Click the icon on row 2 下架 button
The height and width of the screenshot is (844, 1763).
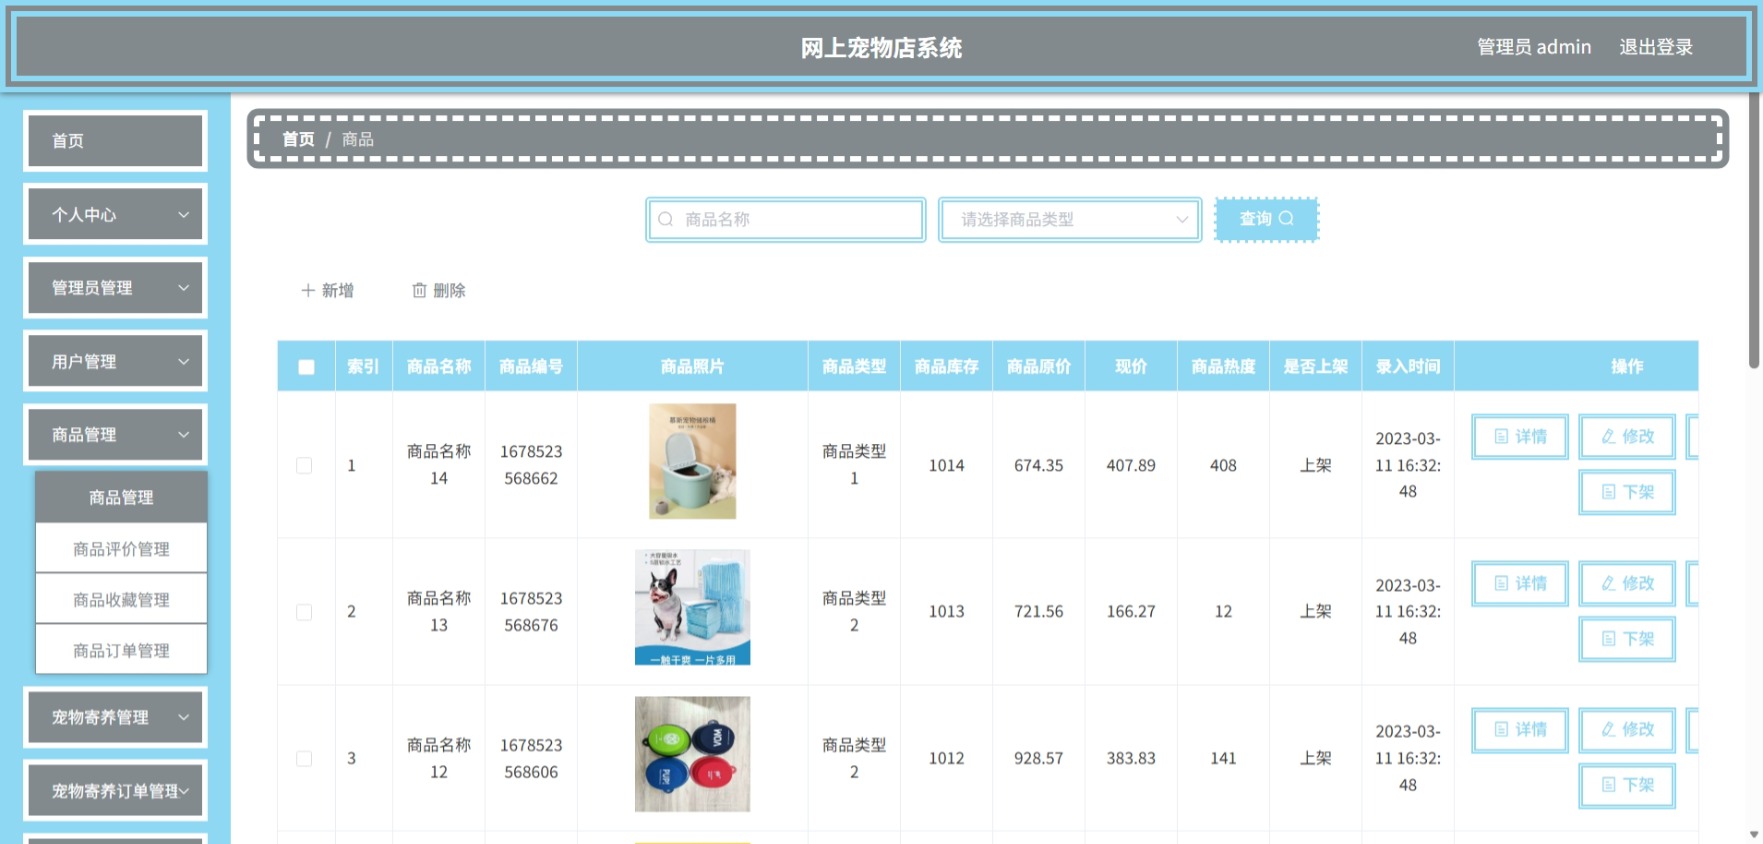tap(1608, 638)
